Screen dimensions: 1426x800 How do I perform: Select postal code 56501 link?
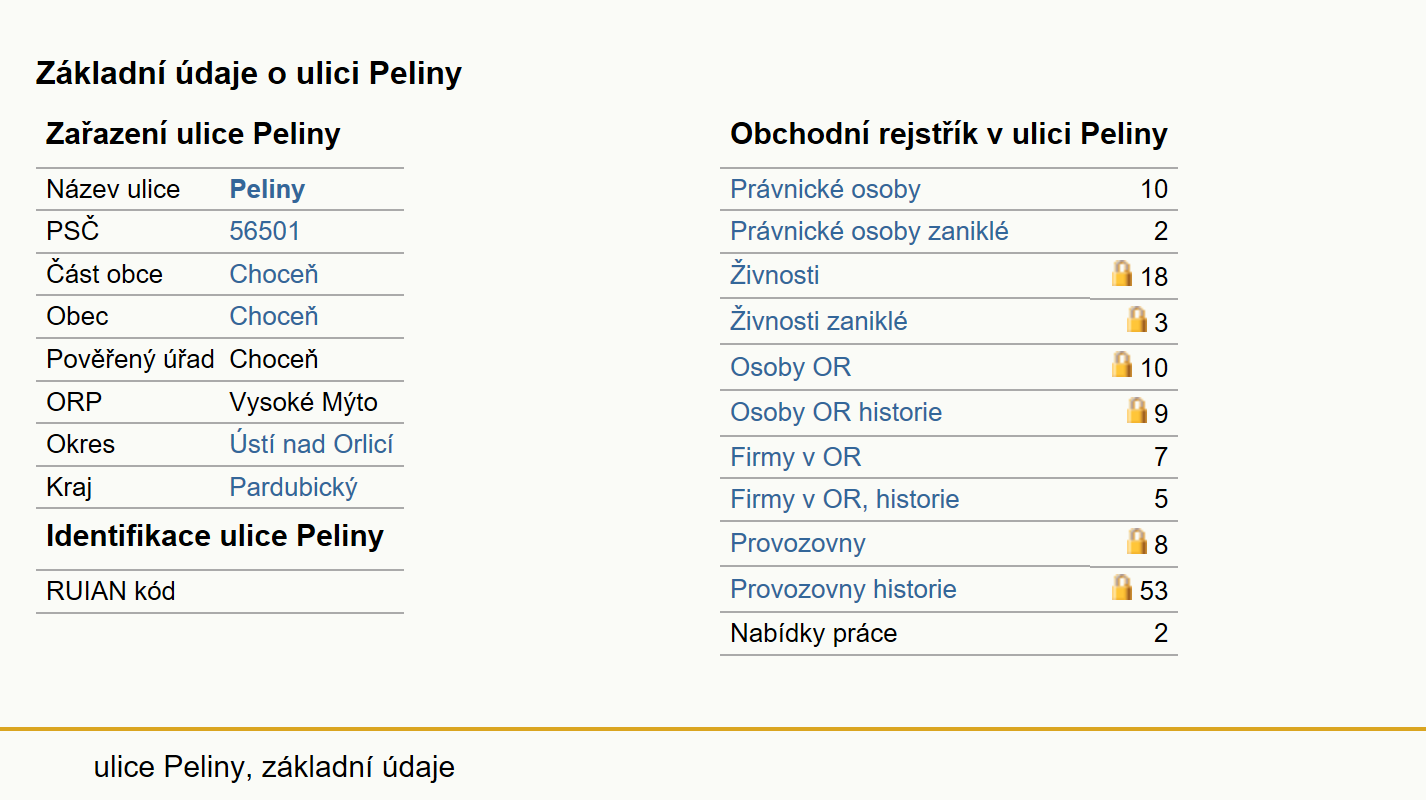pos(265,231)
